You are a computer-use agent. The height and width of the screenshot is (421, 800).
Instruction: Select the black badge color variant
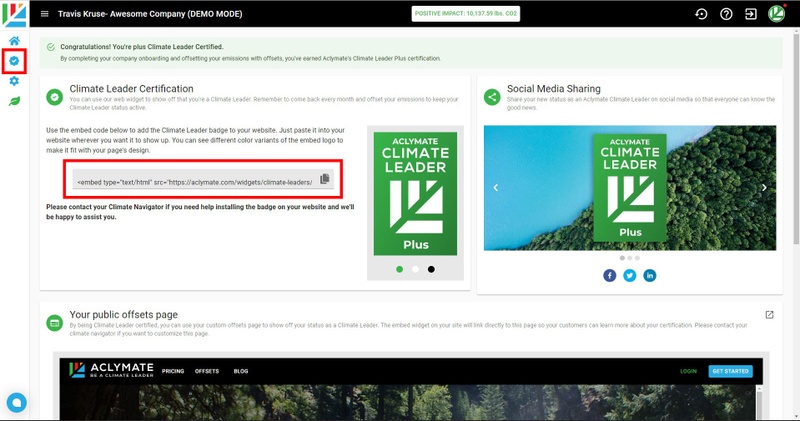431,269
